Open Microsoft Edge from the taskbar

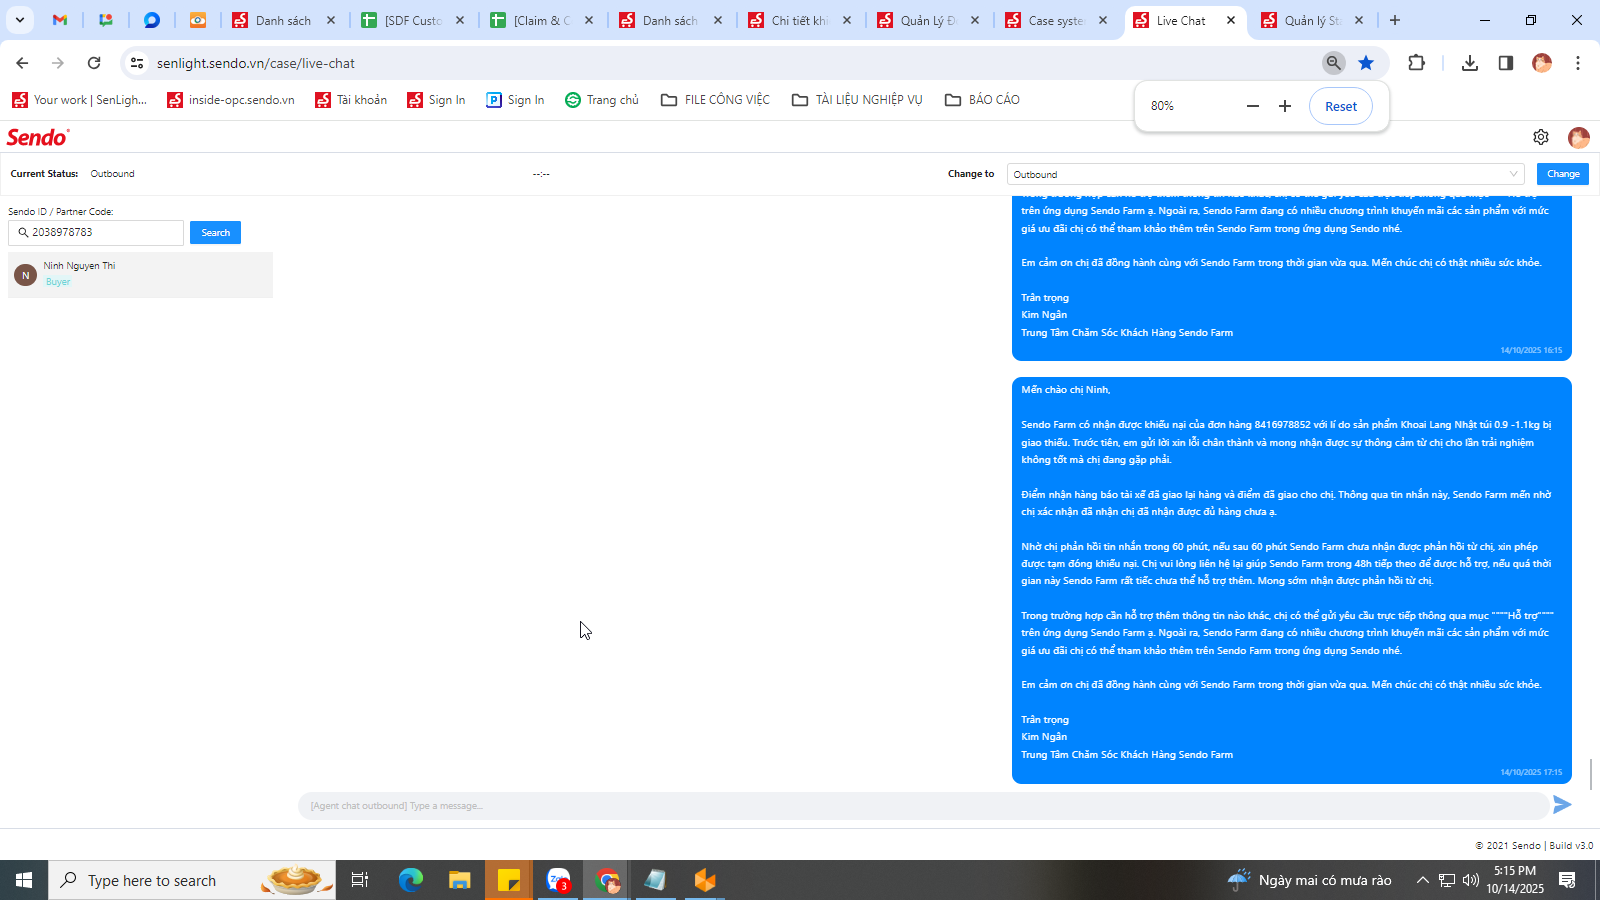[411, 880]
